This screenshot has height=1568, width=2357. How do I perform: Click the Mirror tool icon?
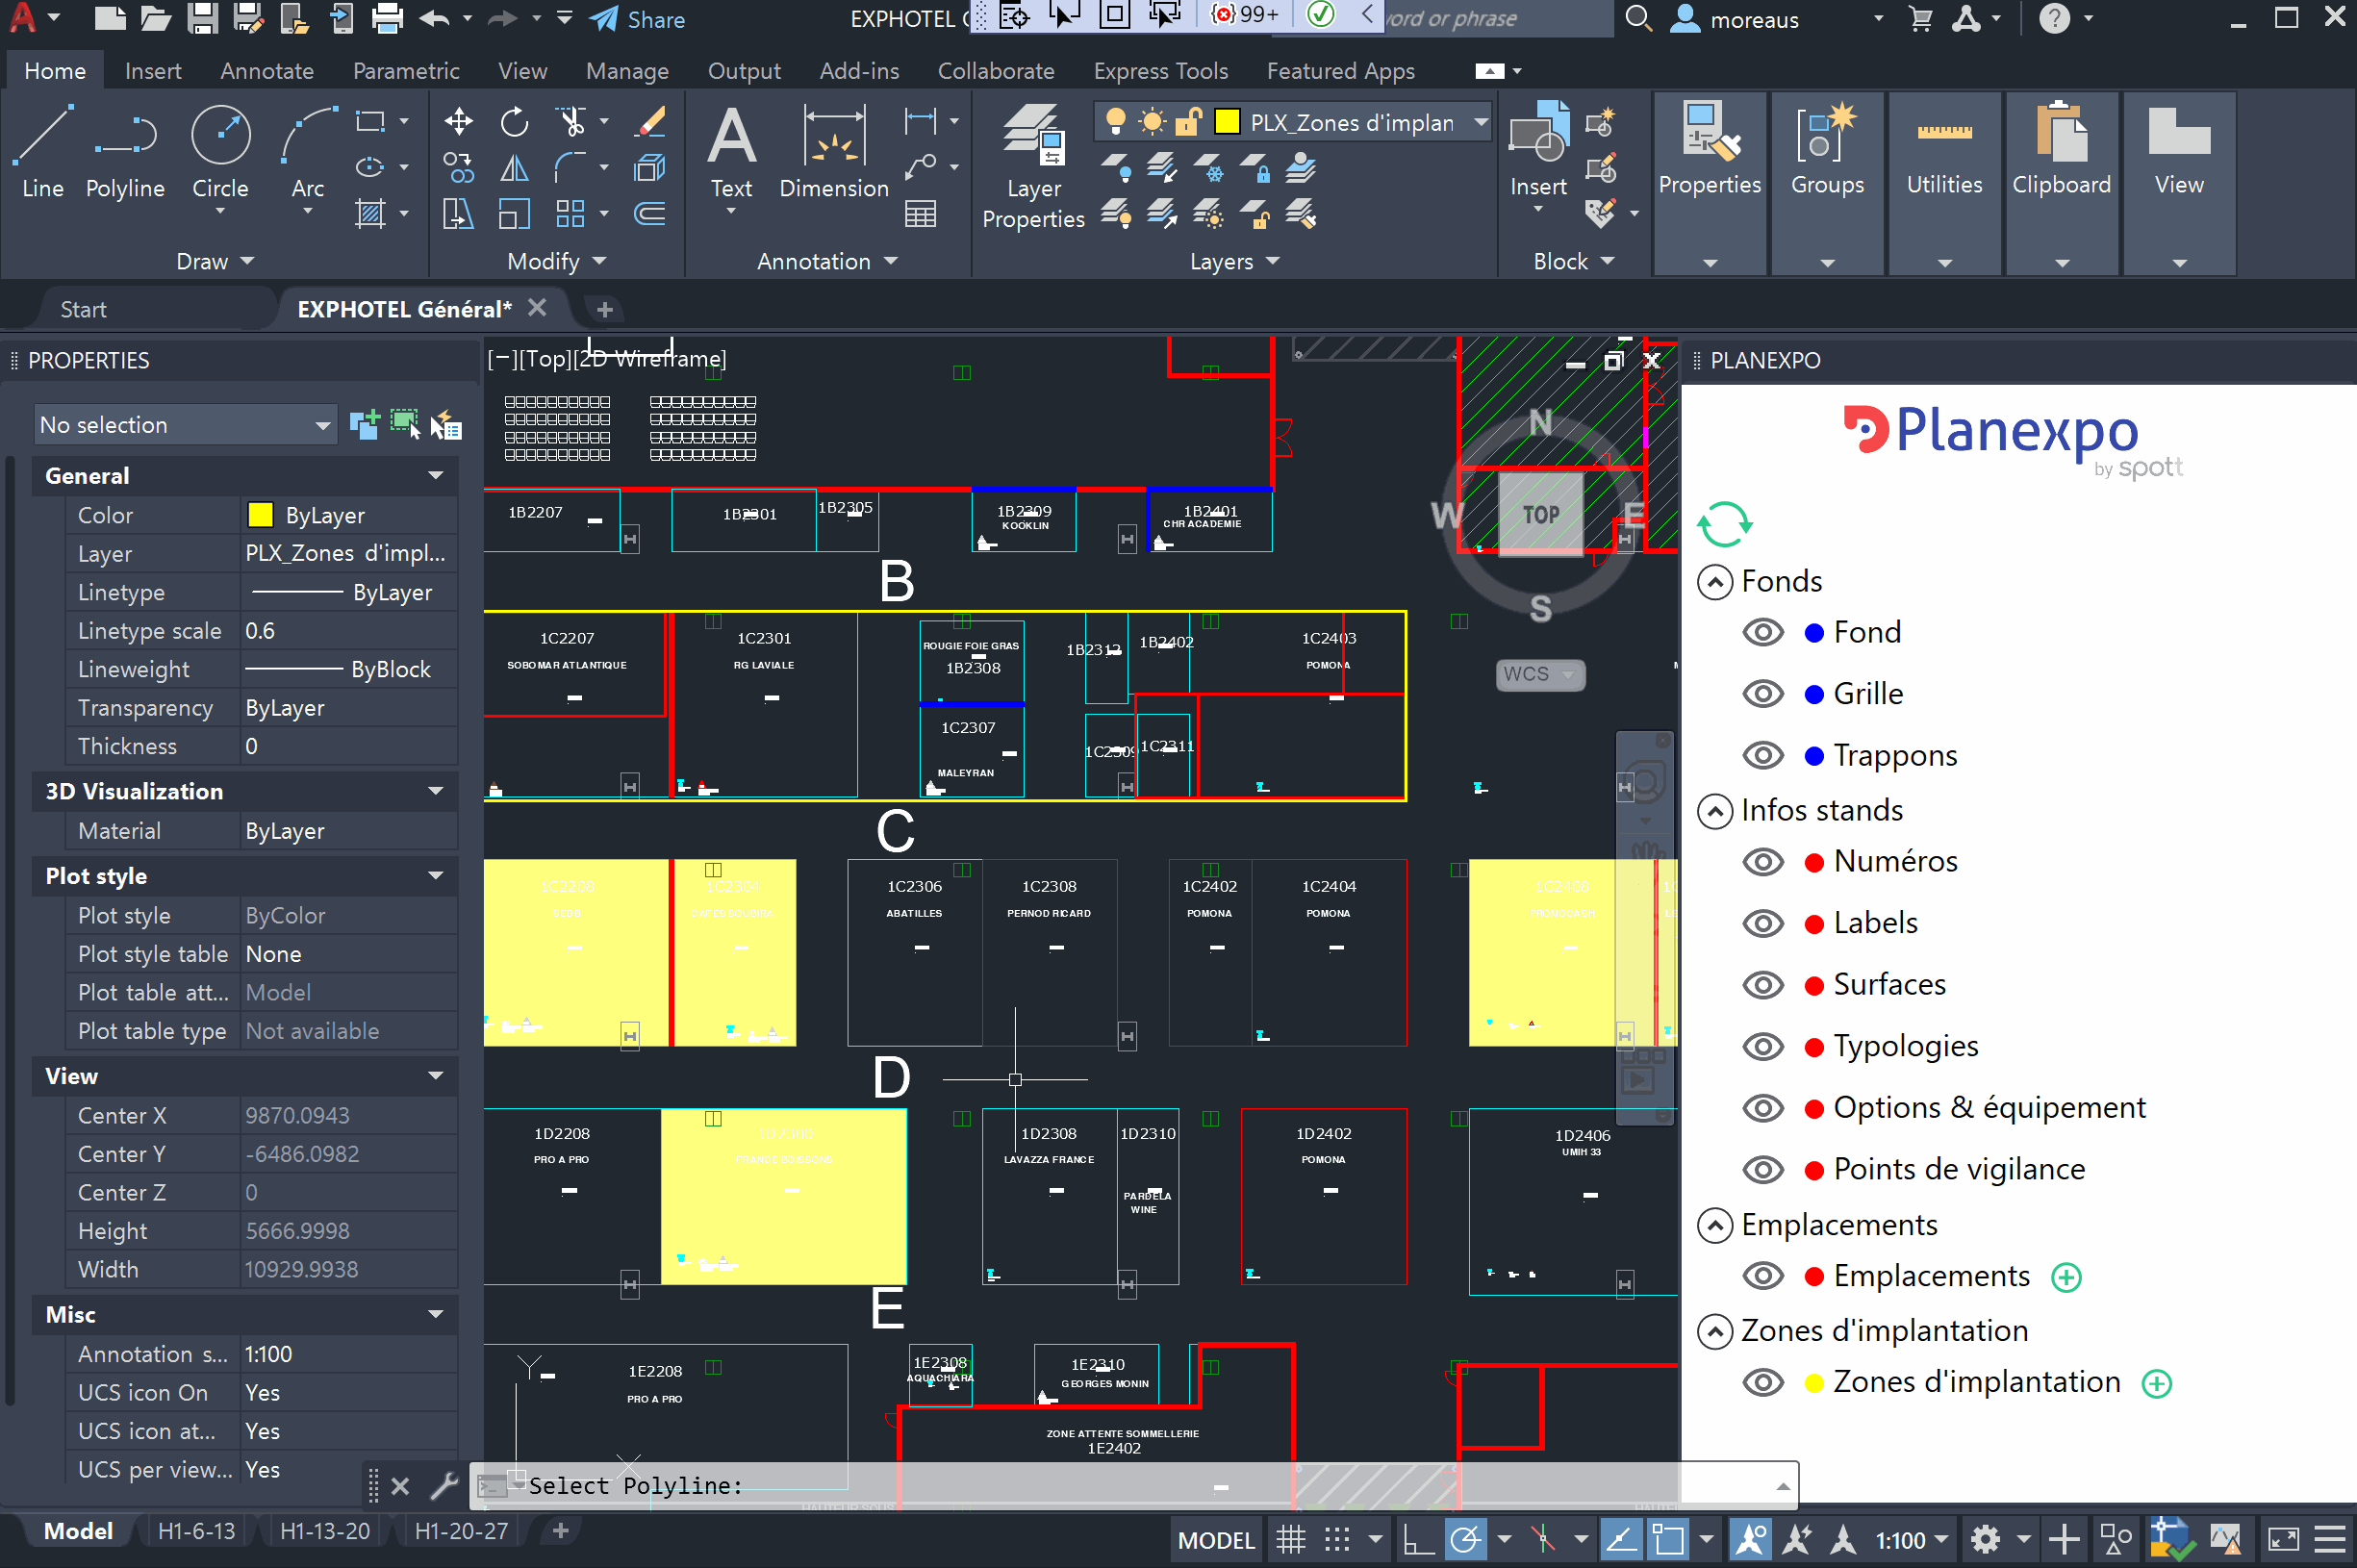[x=514, y=168]
